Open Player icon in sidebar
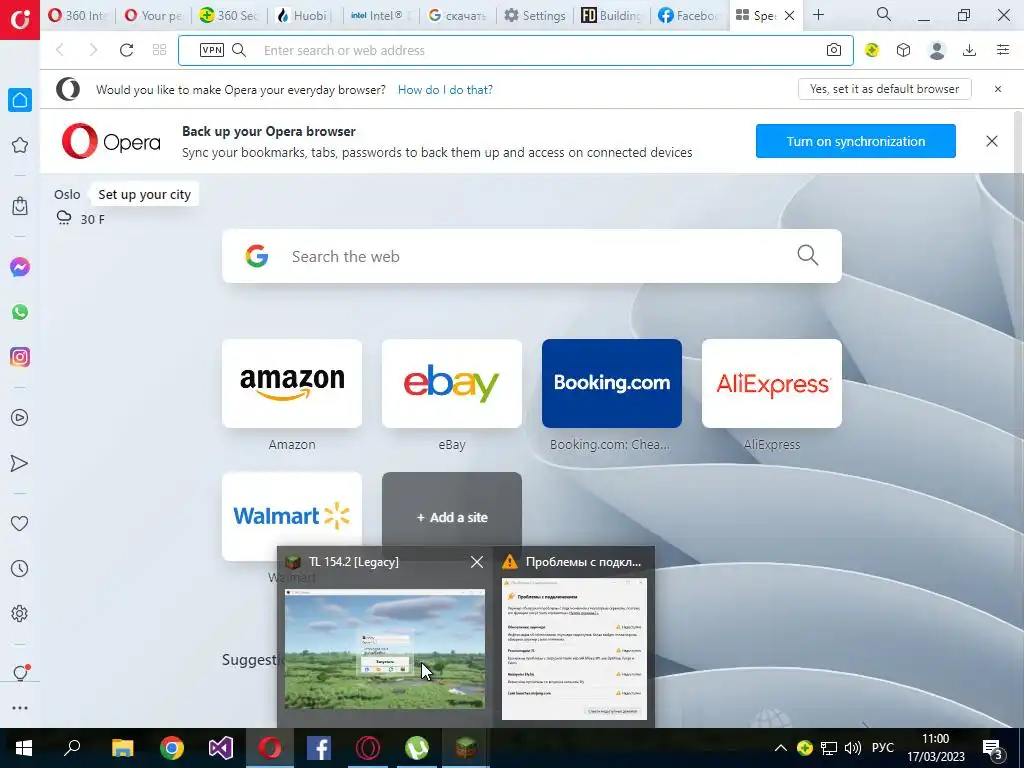The image size is (1024, 768). click(20, 417)
